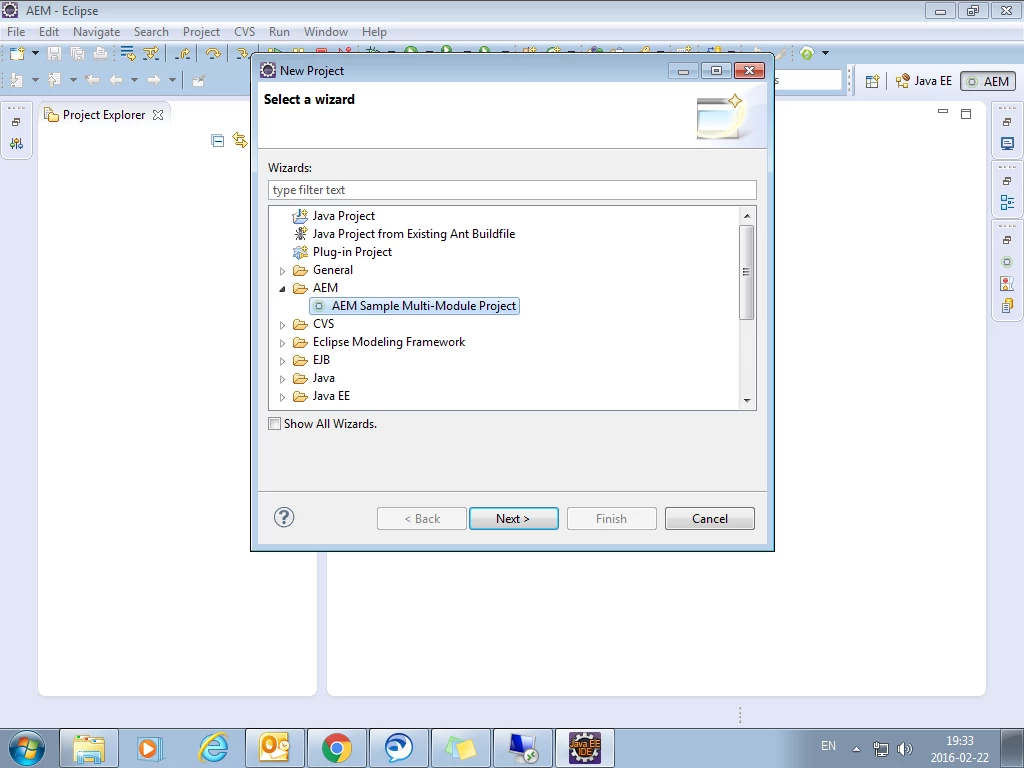Open Google Chrome from the taskbar

point(336,748)
